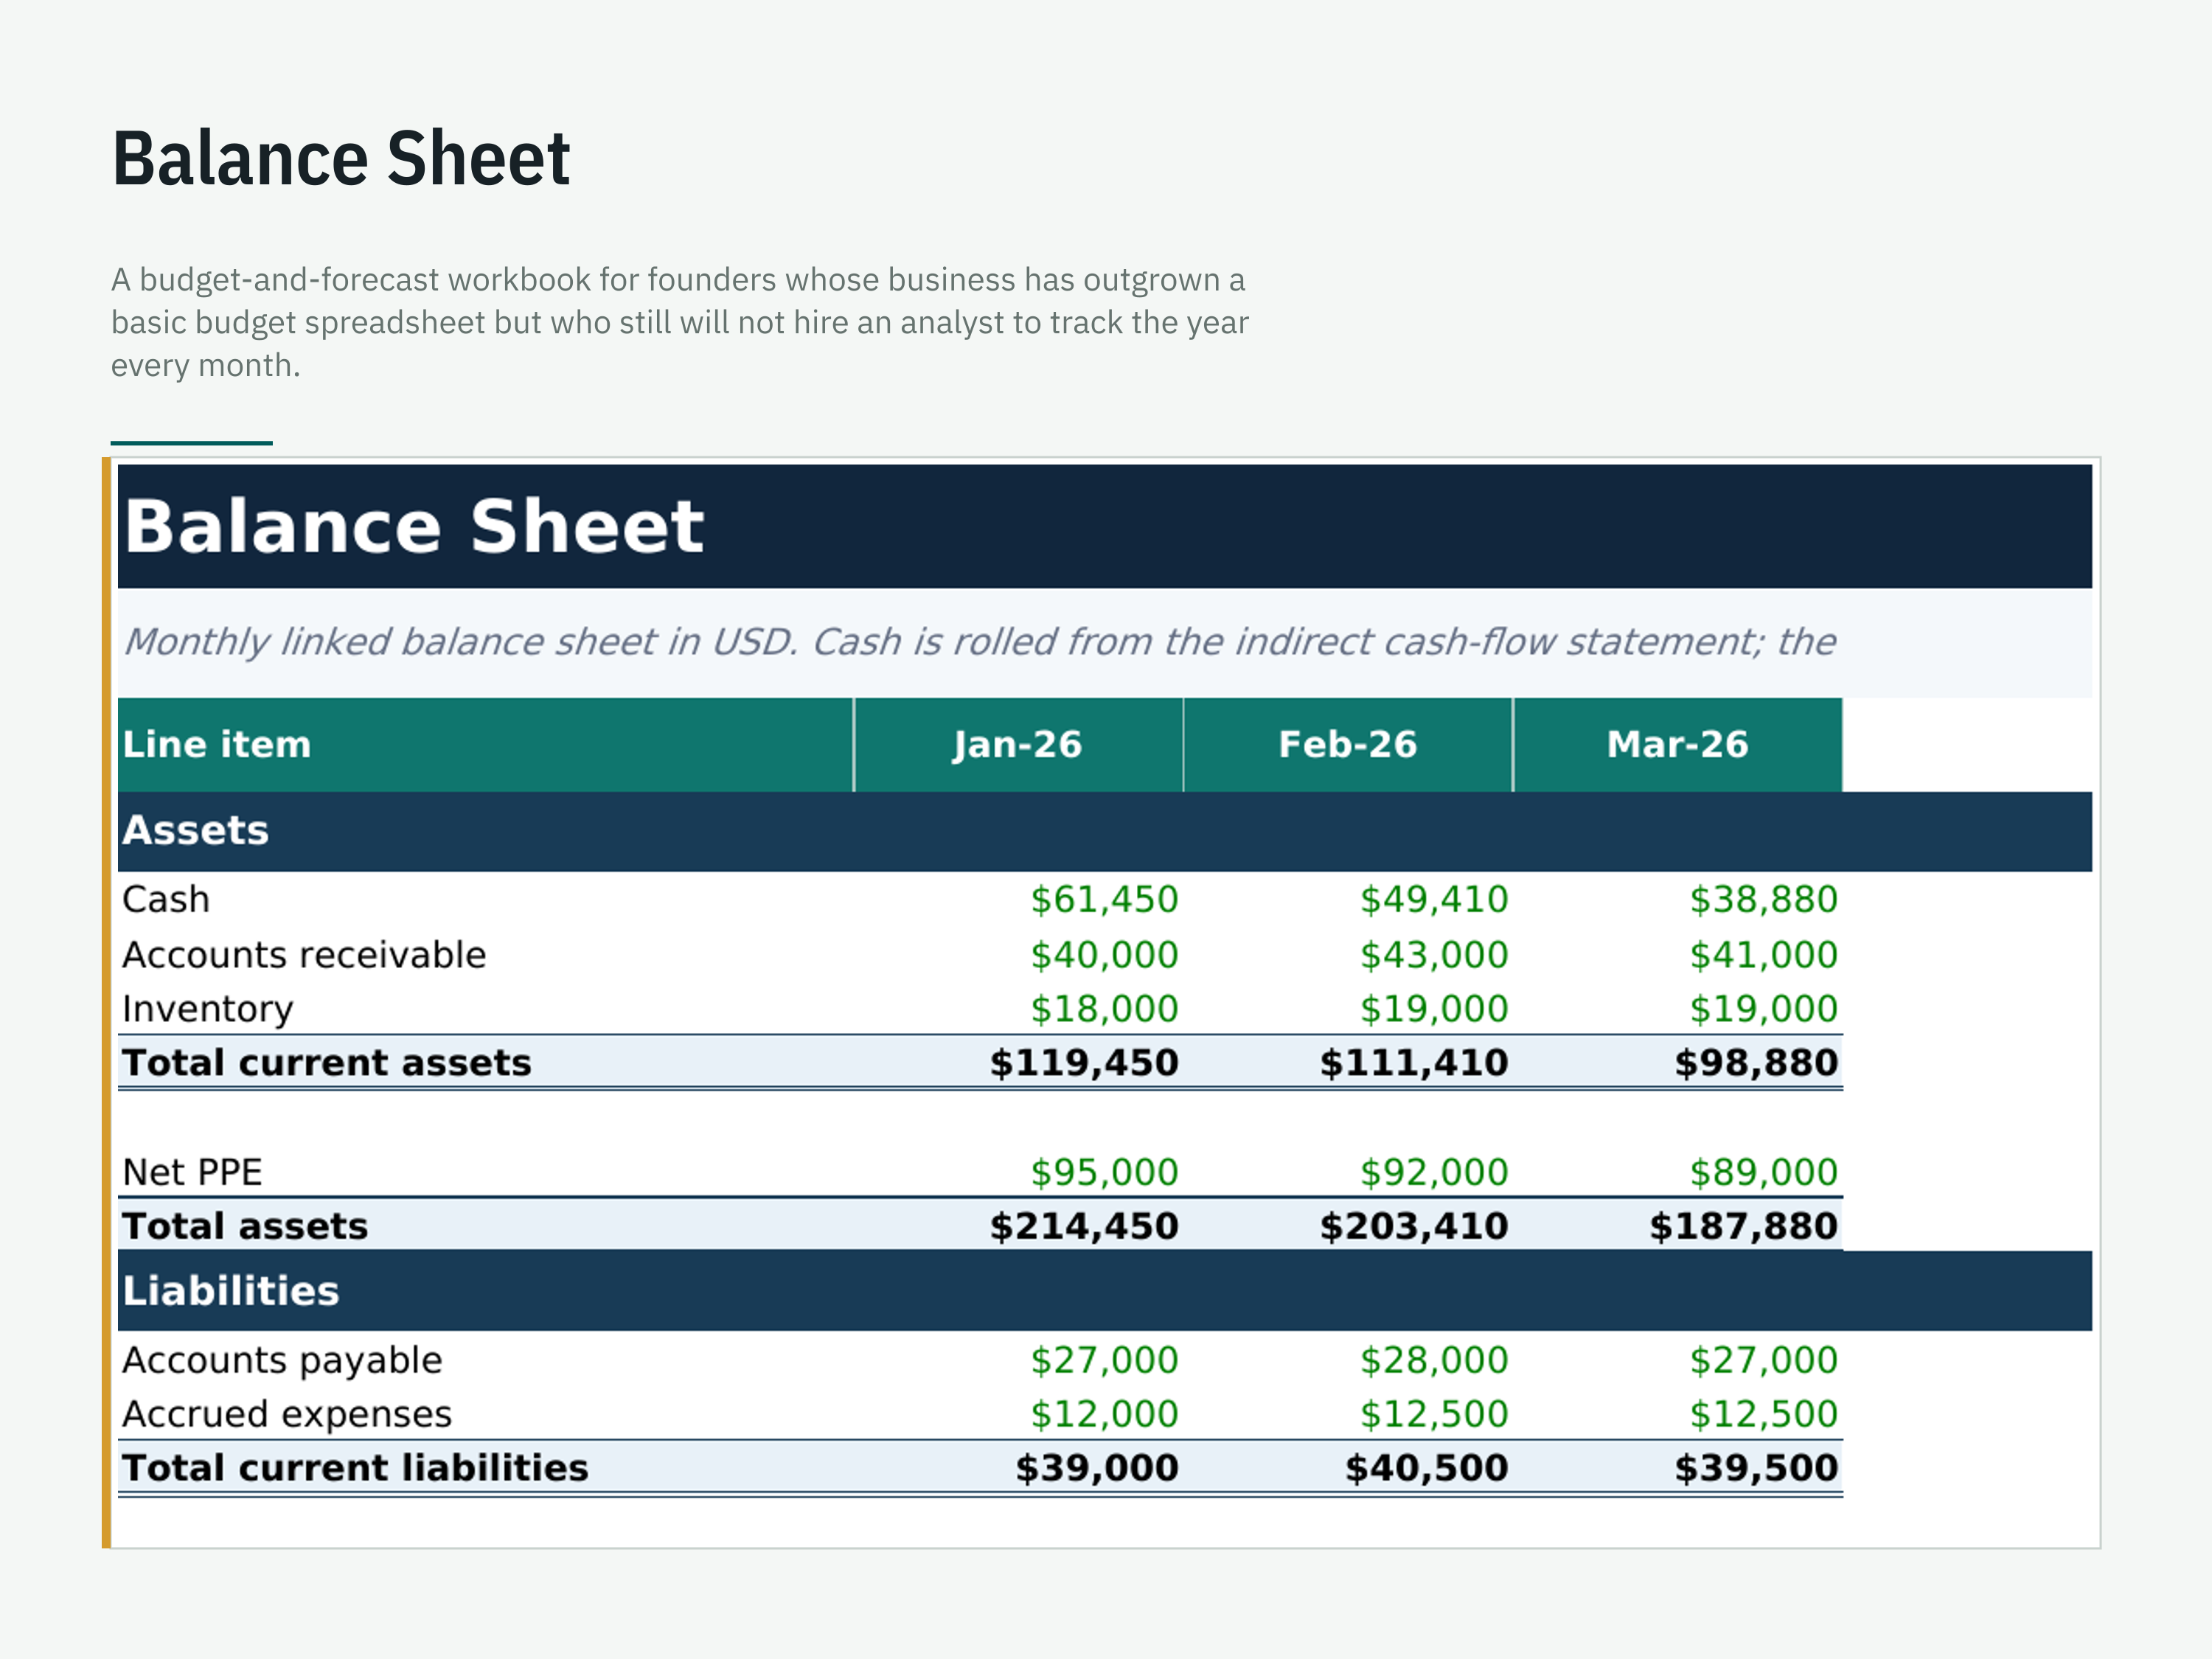Click the Inventory row label

[208, 1009]
